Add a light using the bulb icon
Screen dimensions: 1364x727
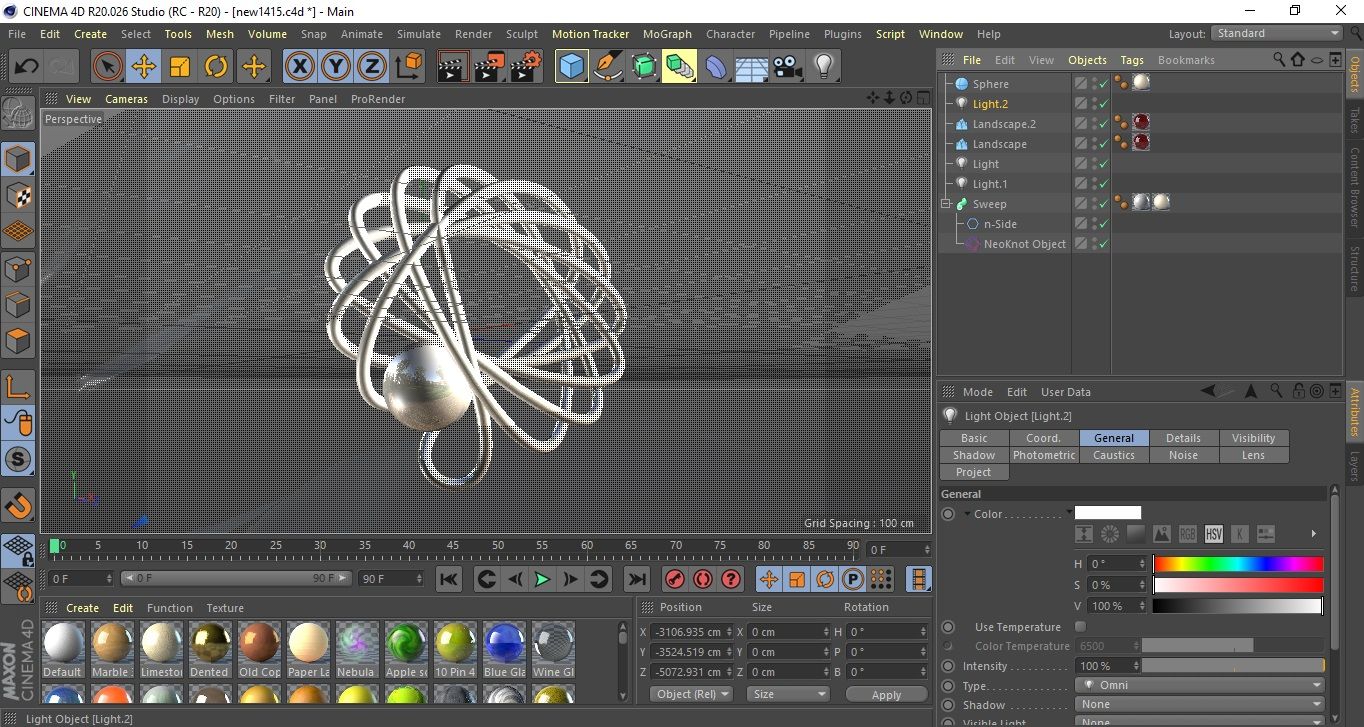pos(823,67)
